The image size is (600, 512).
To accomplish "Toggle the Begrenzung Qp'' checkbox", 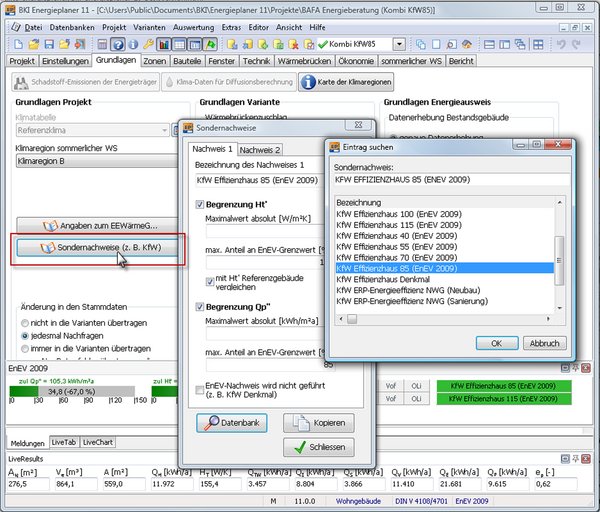I will (x=200, y=304).
